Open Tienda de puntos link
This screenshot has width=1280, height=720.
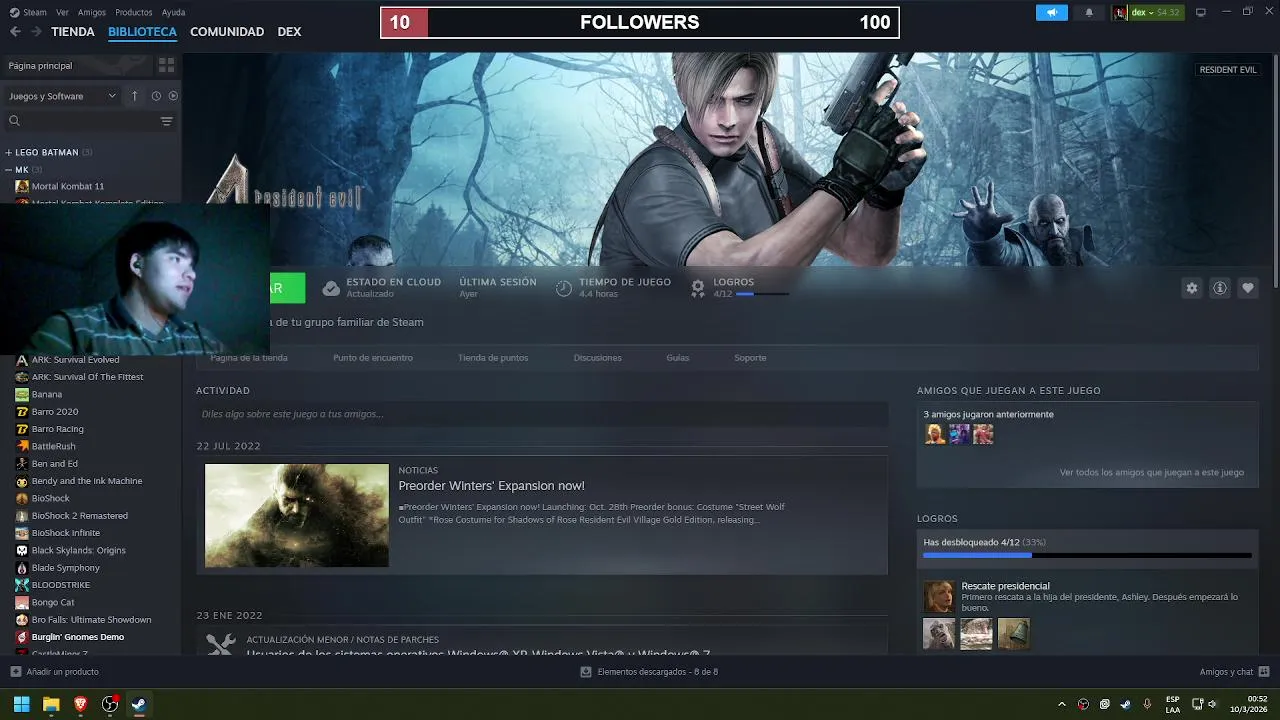point(493,358)
